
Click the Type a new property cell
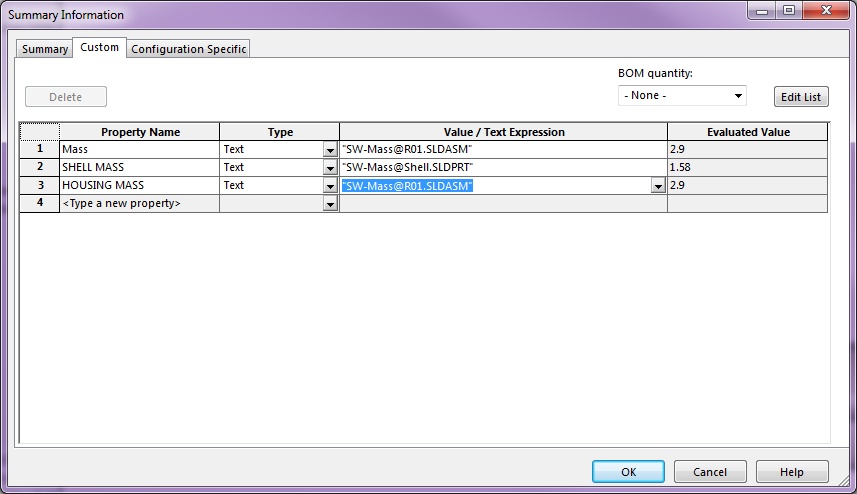pyautogui.click(x=139, y=203)
